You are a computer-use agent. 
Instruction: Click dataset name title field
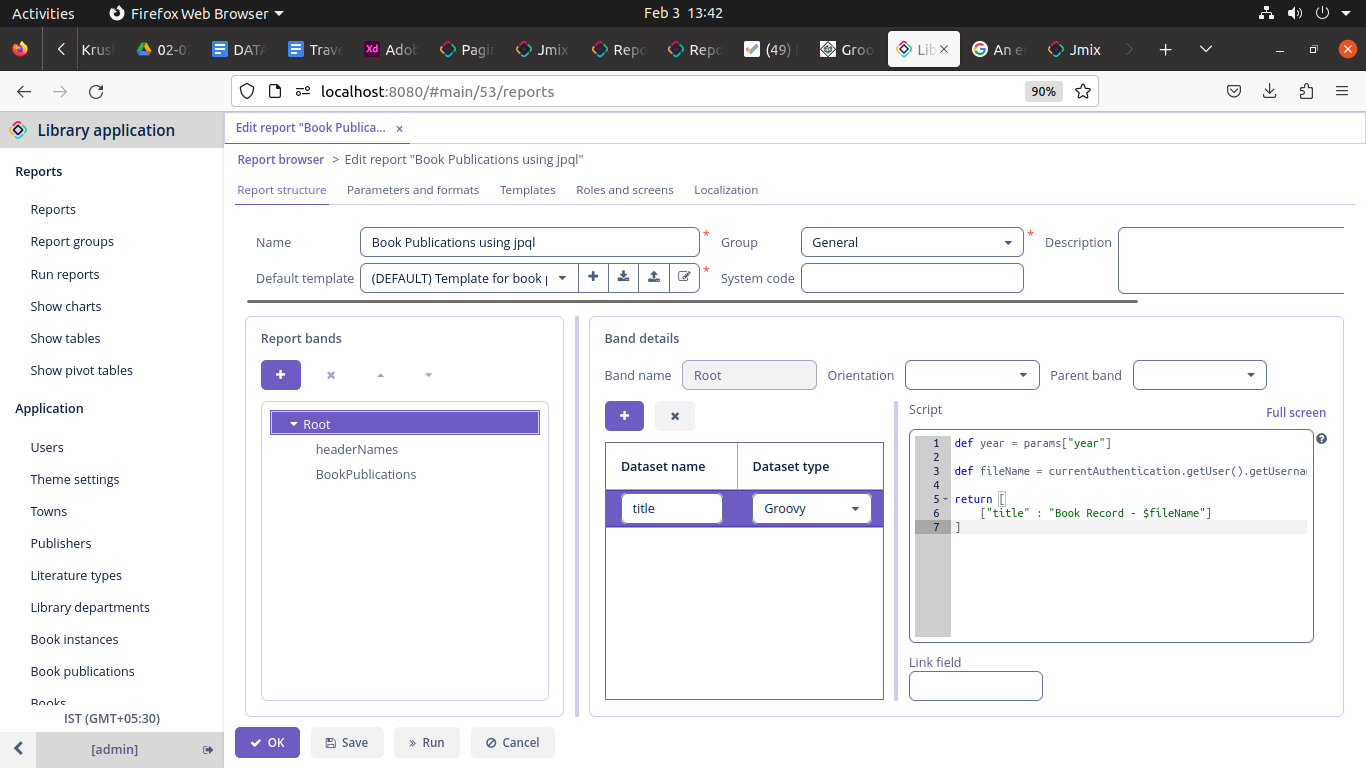(672, 508)
